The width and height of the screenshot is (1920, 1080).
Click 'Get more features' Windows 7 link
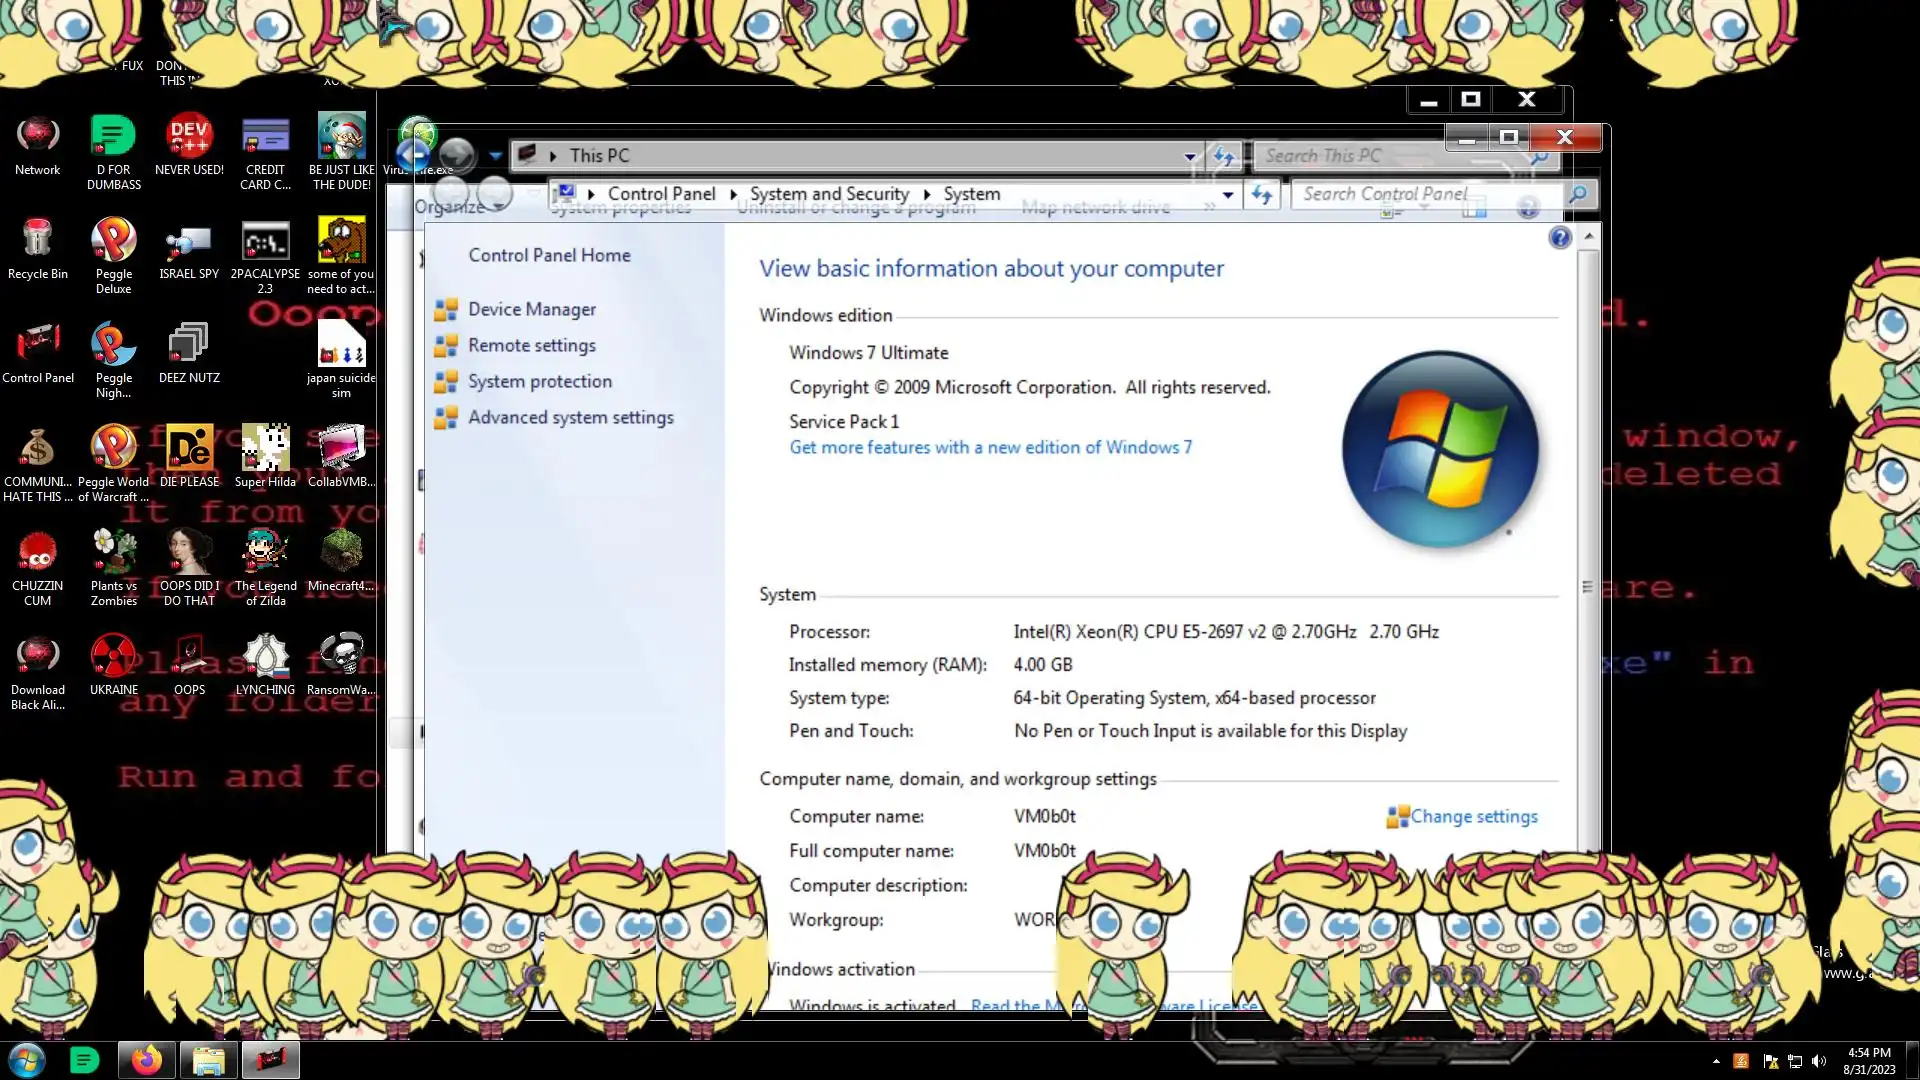(990, 448)
